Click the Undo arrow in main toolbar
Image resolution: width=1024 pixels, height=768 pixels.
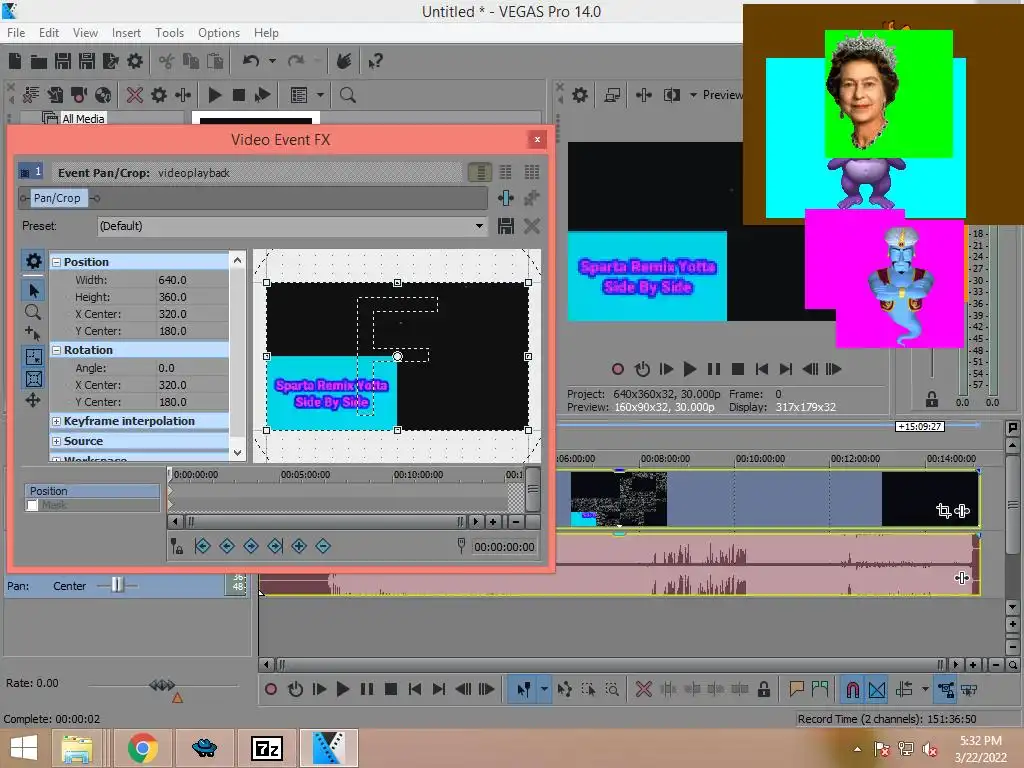(x=251, y=61)
